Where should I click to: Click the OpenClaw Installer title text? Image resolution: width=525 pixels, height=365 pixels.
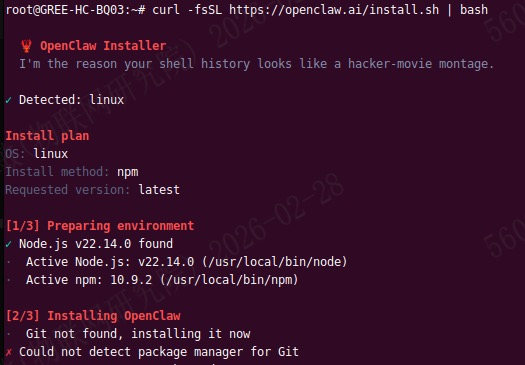coord(103,46)
